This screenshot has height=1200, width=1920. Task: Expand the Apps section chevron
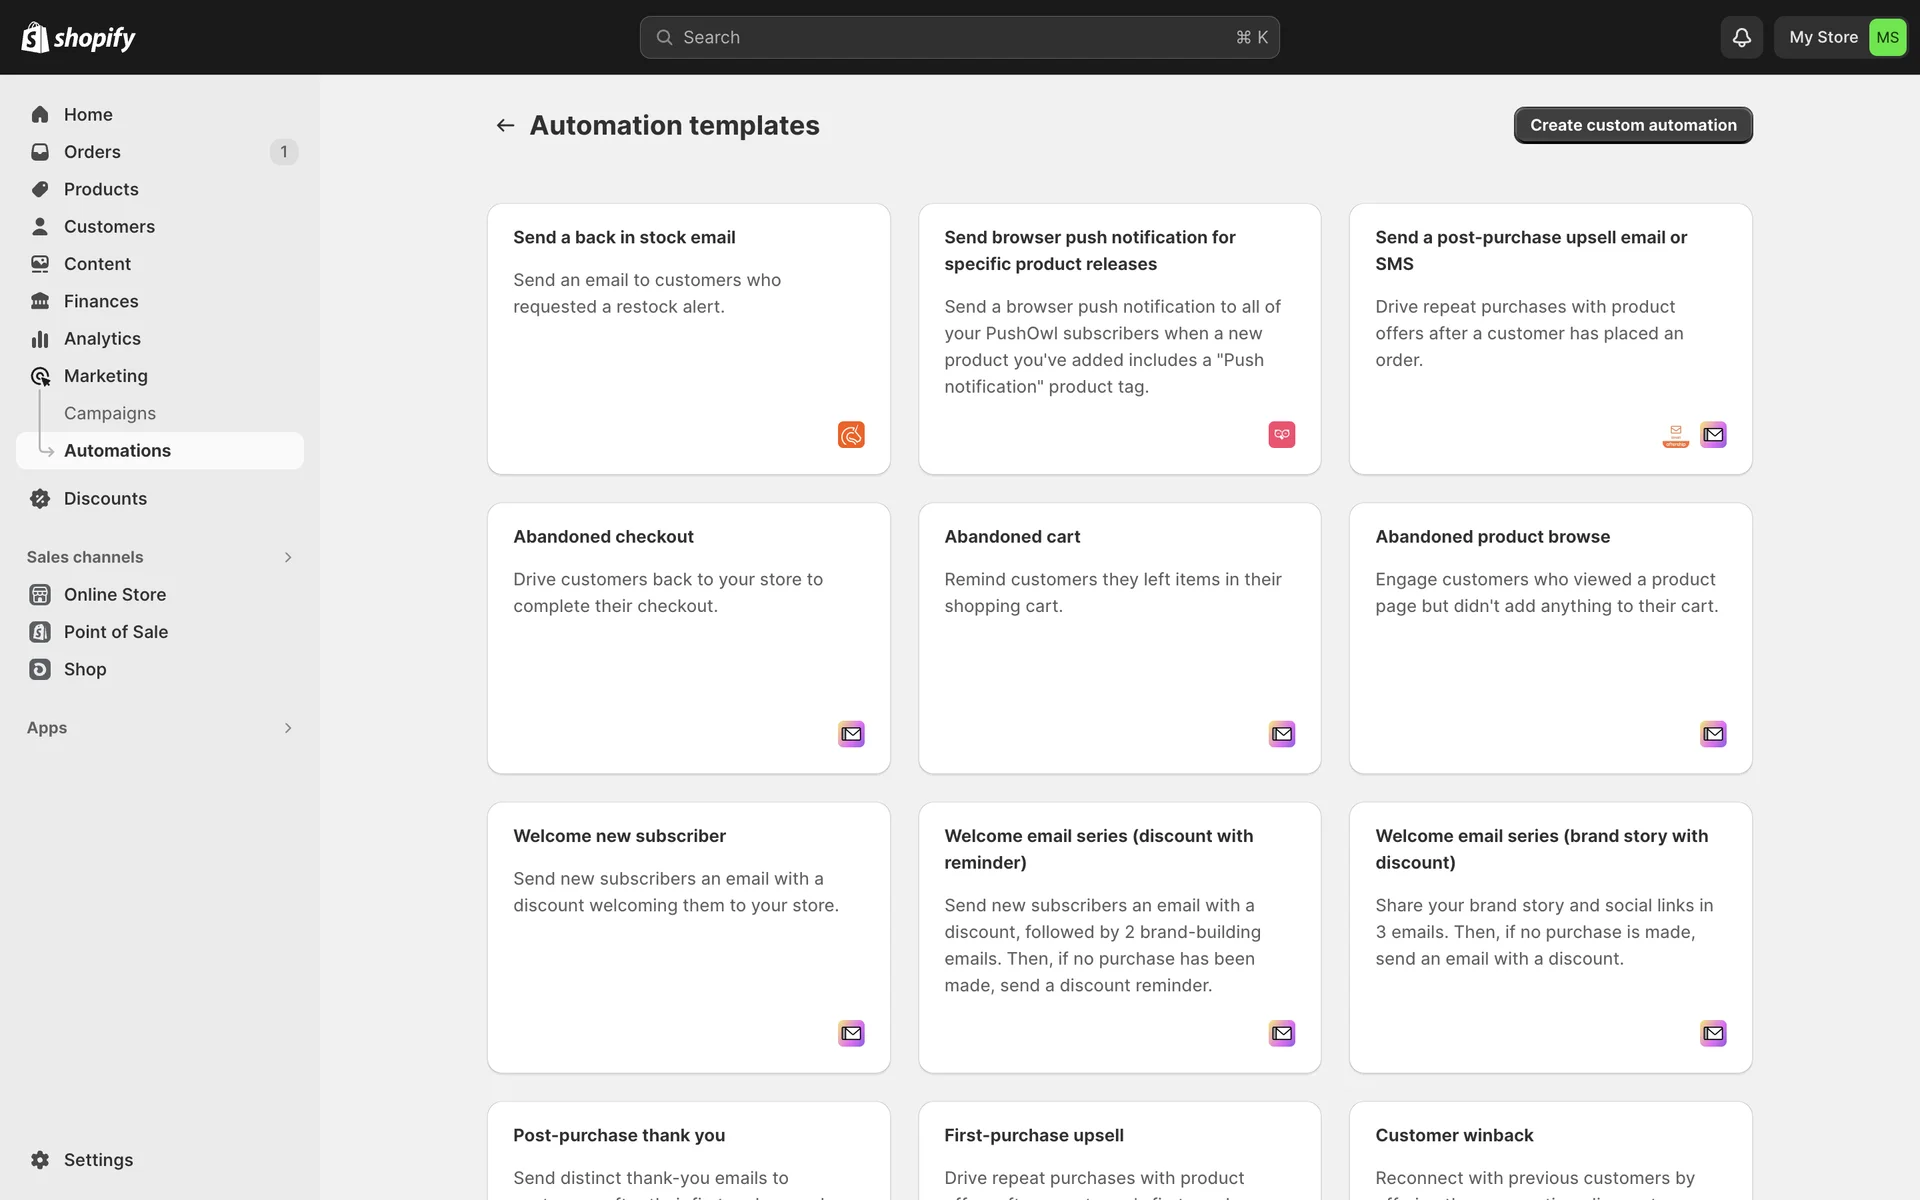coord(288,728)
